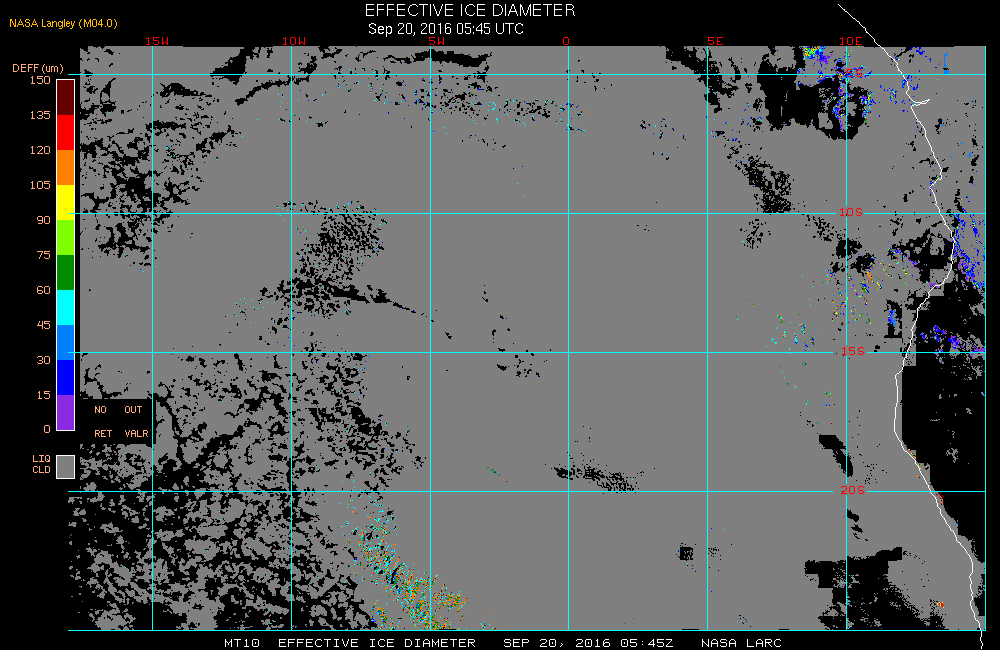Click the 10S latitude label
This screenshot has width=1000, height=650.
point(851,212)
